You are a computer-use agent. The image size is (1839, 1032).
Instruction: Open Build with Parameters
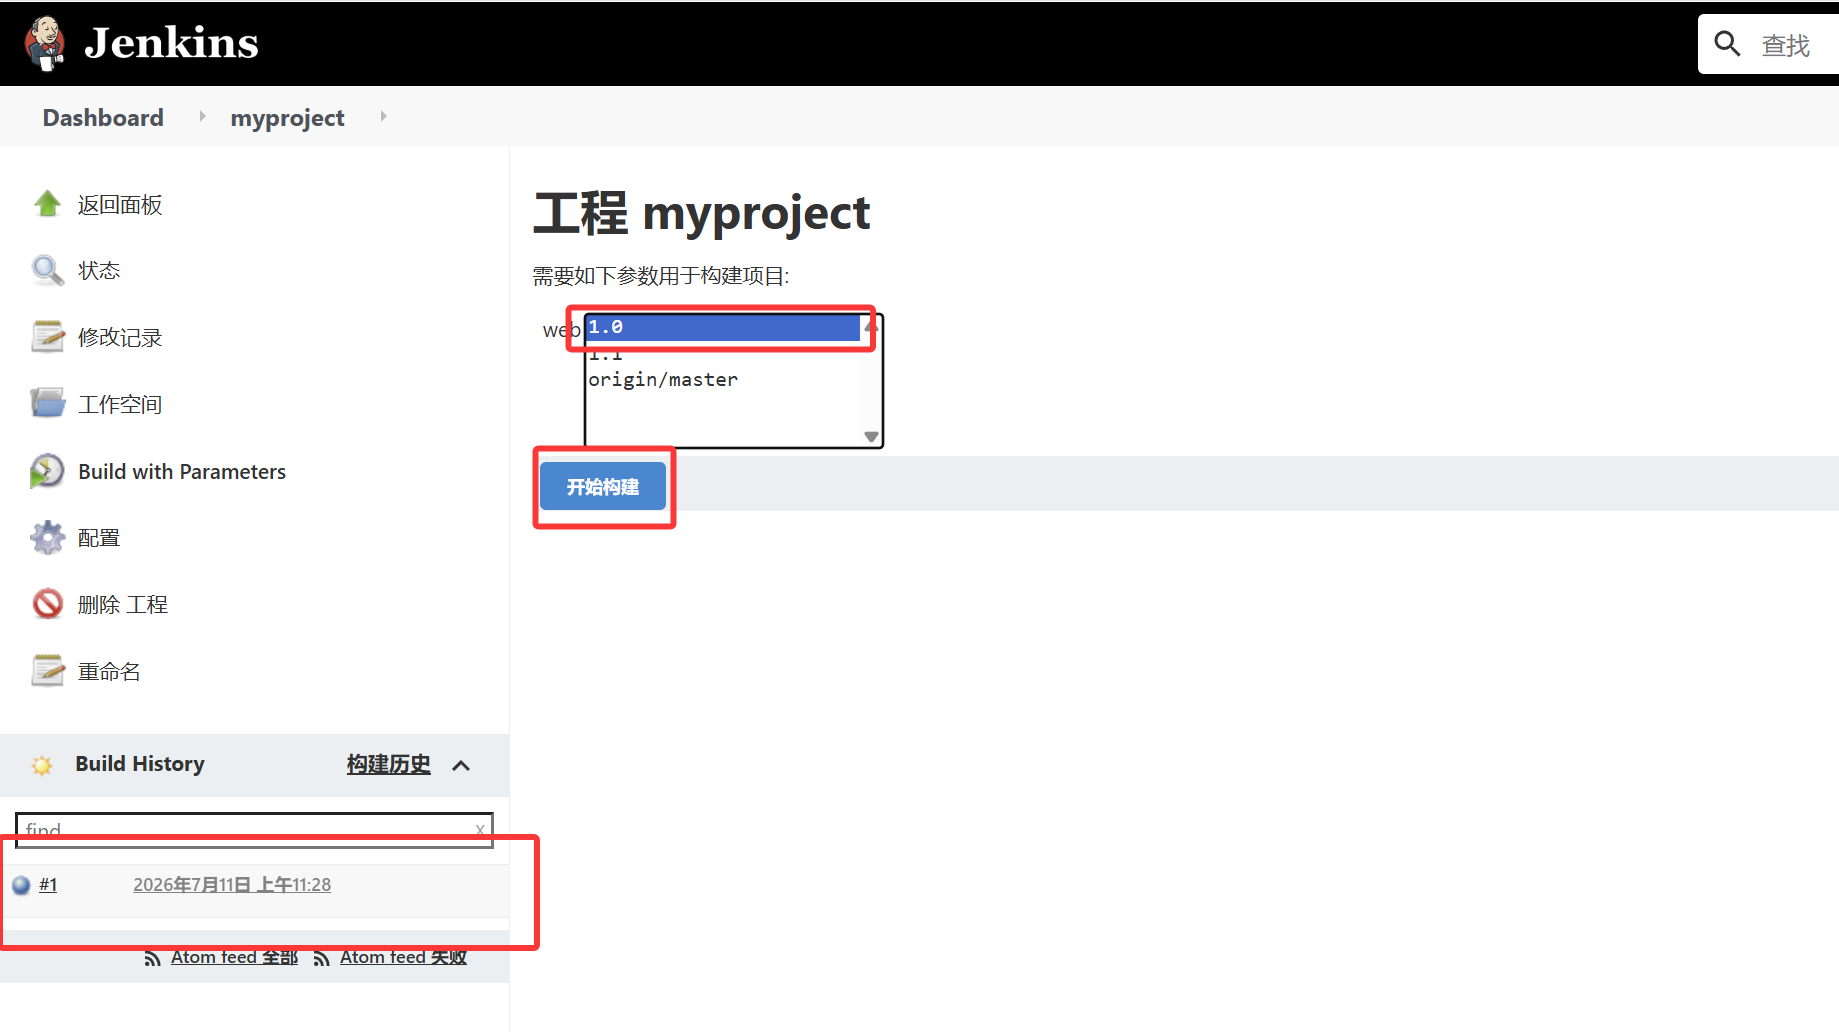pos(182,472)
